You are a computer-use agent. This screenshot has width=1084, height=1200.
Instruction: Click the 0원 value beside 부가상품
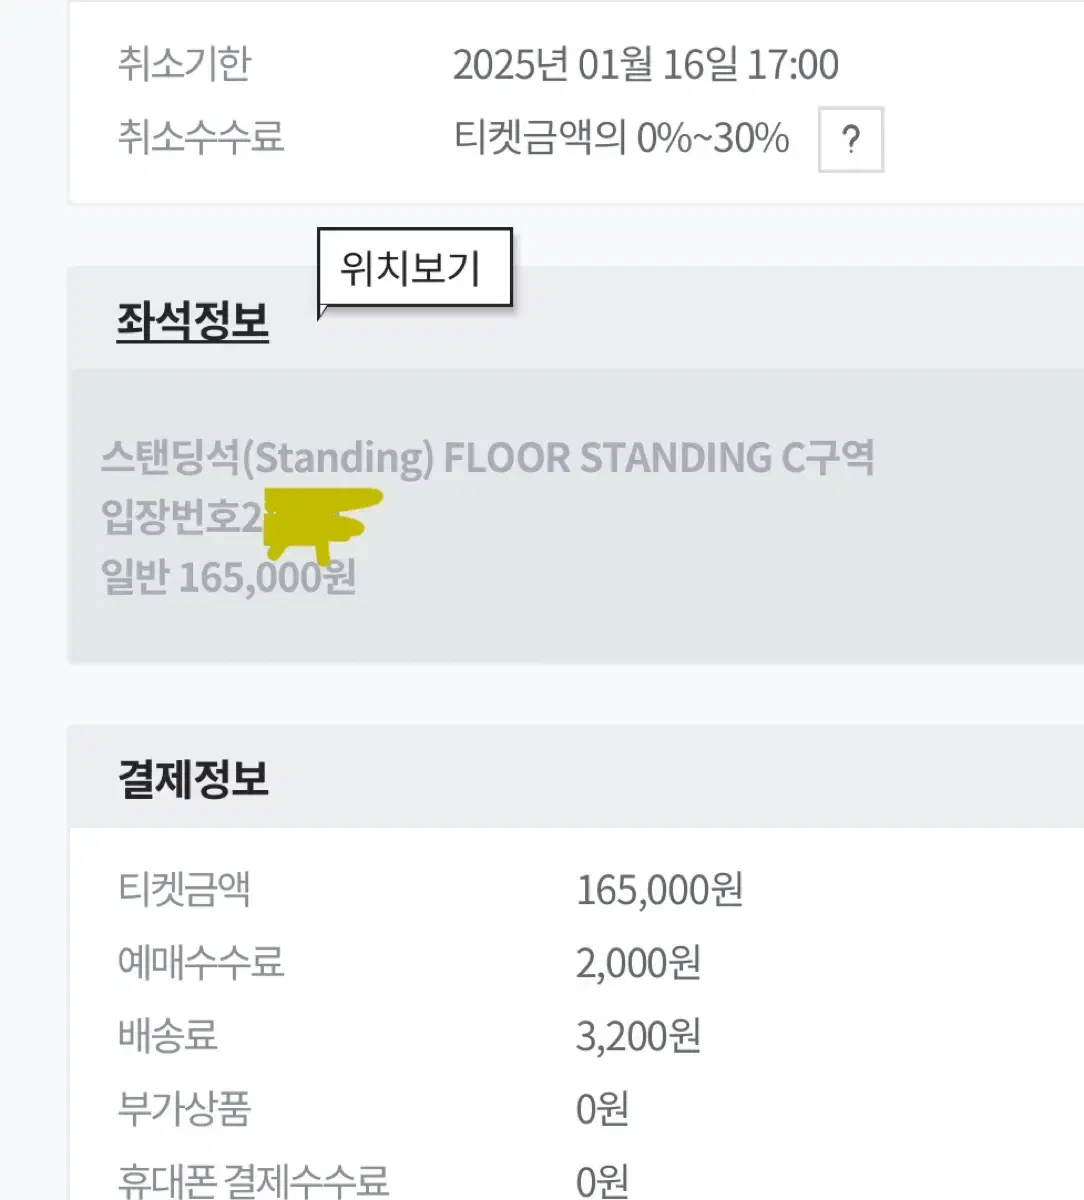tap(602, 1108)
